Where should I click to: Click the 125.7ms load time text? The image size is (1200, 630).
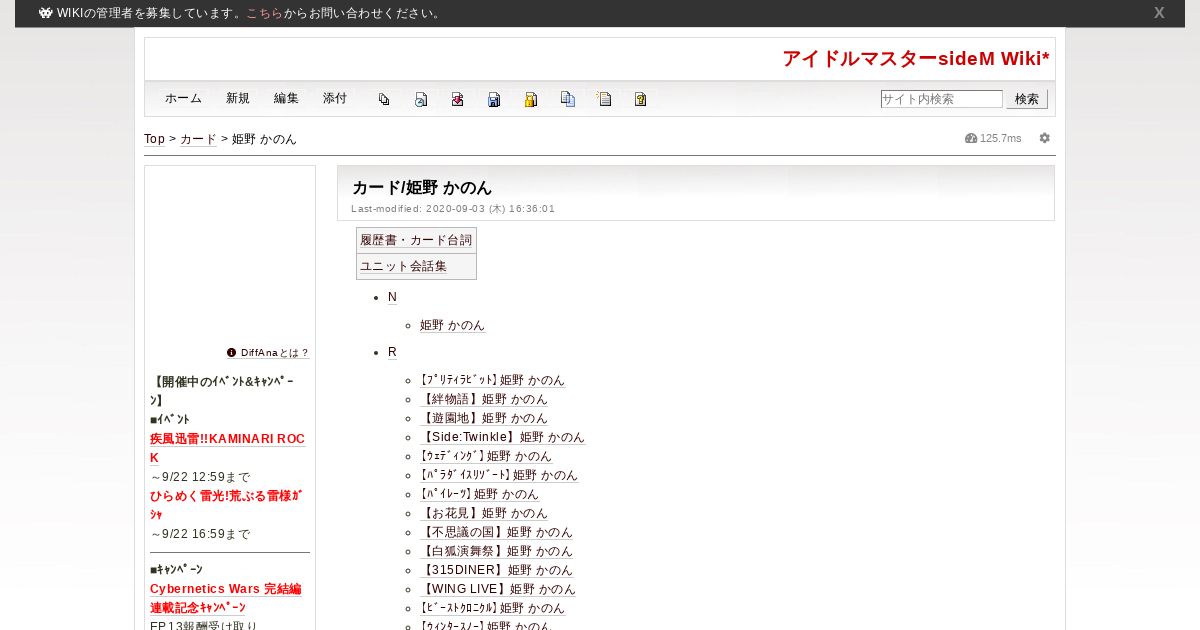[1001, 138]
